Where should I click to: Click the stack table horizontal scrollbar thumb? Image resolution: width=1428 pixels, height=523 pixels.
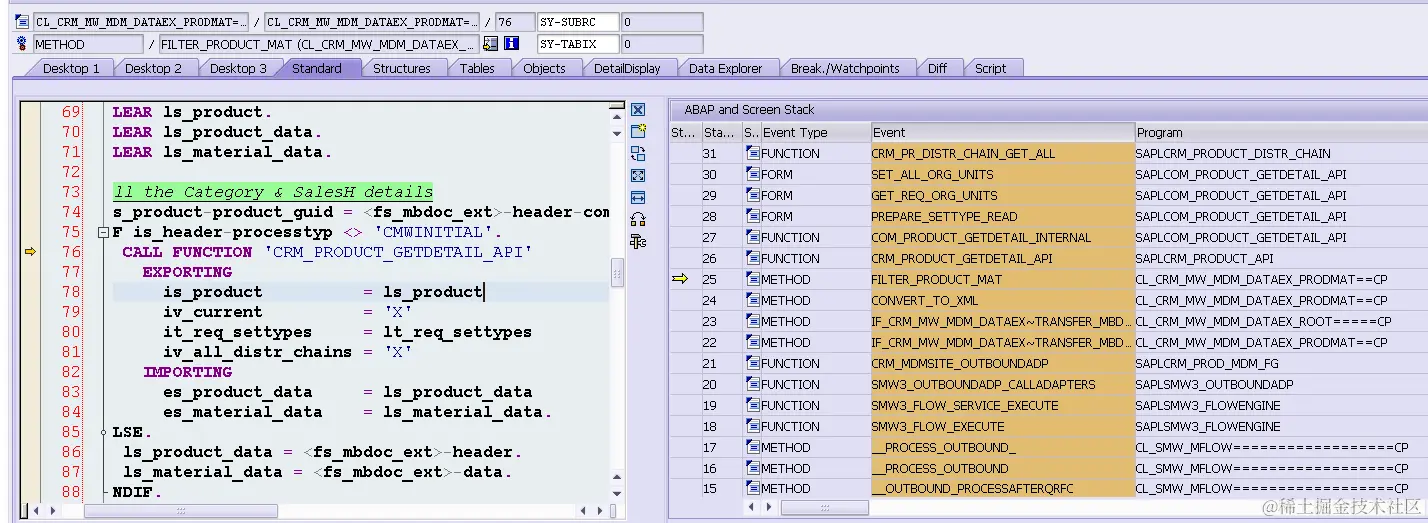[x=824, y=509]
